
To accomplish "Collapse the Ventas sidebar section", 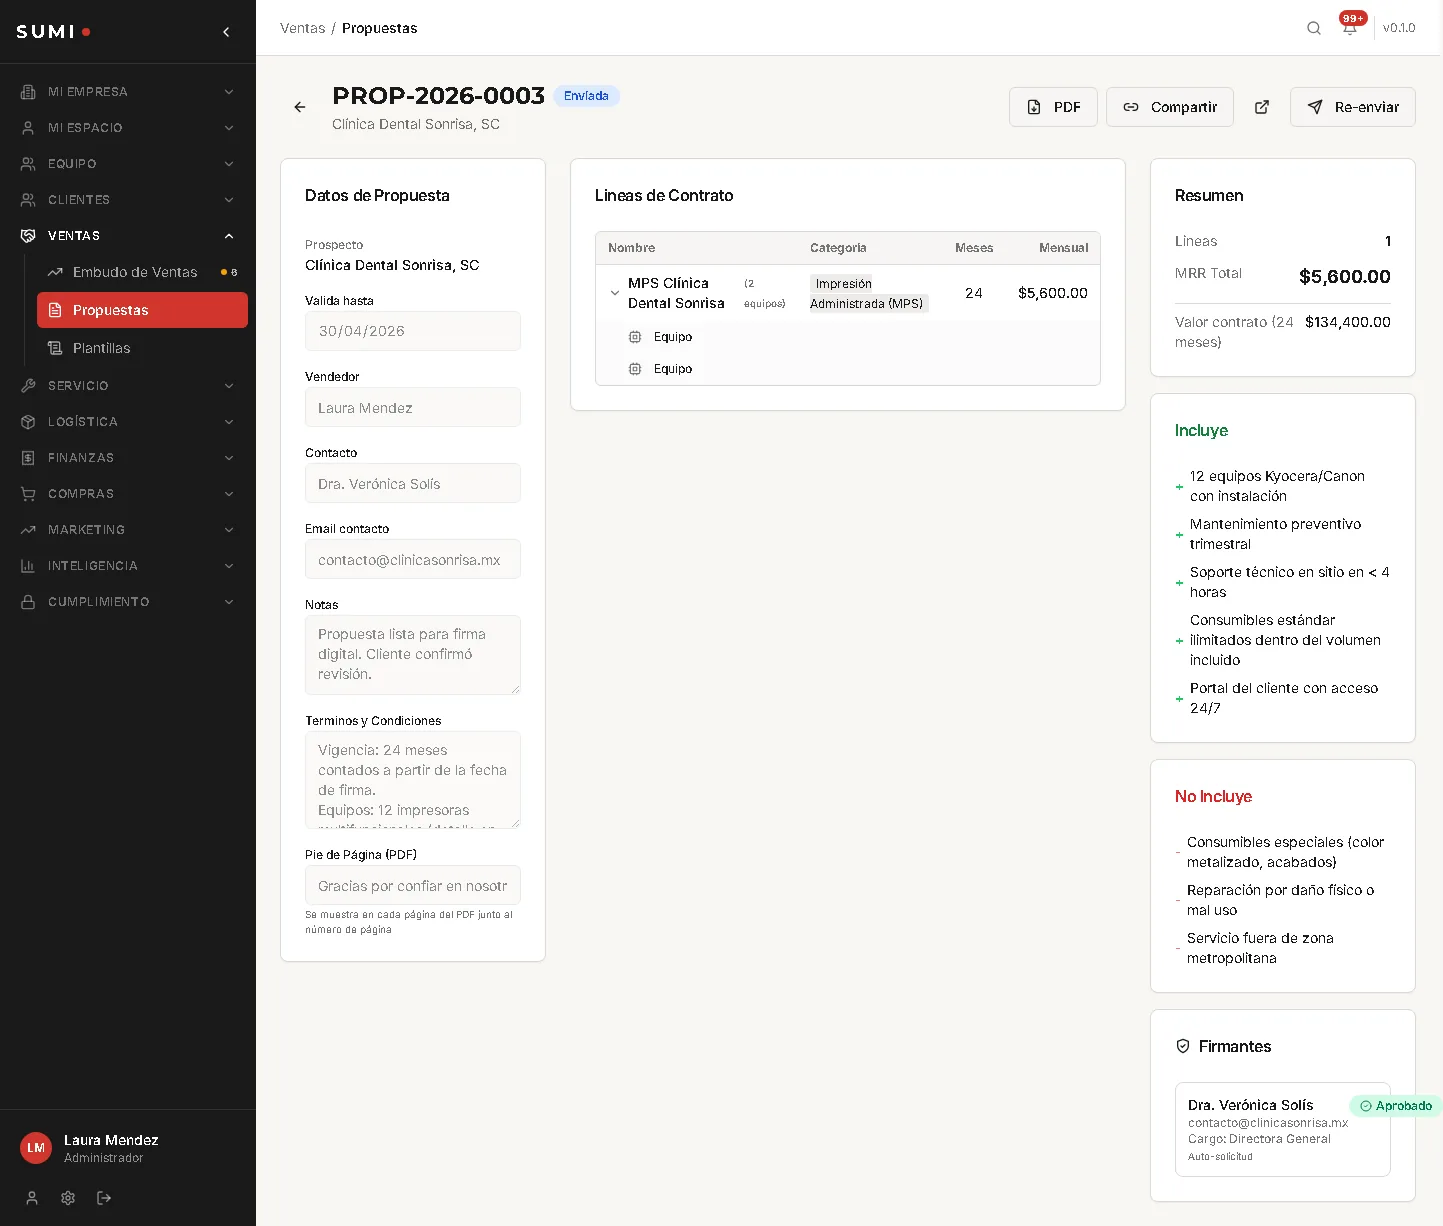I will click(128, 236).
